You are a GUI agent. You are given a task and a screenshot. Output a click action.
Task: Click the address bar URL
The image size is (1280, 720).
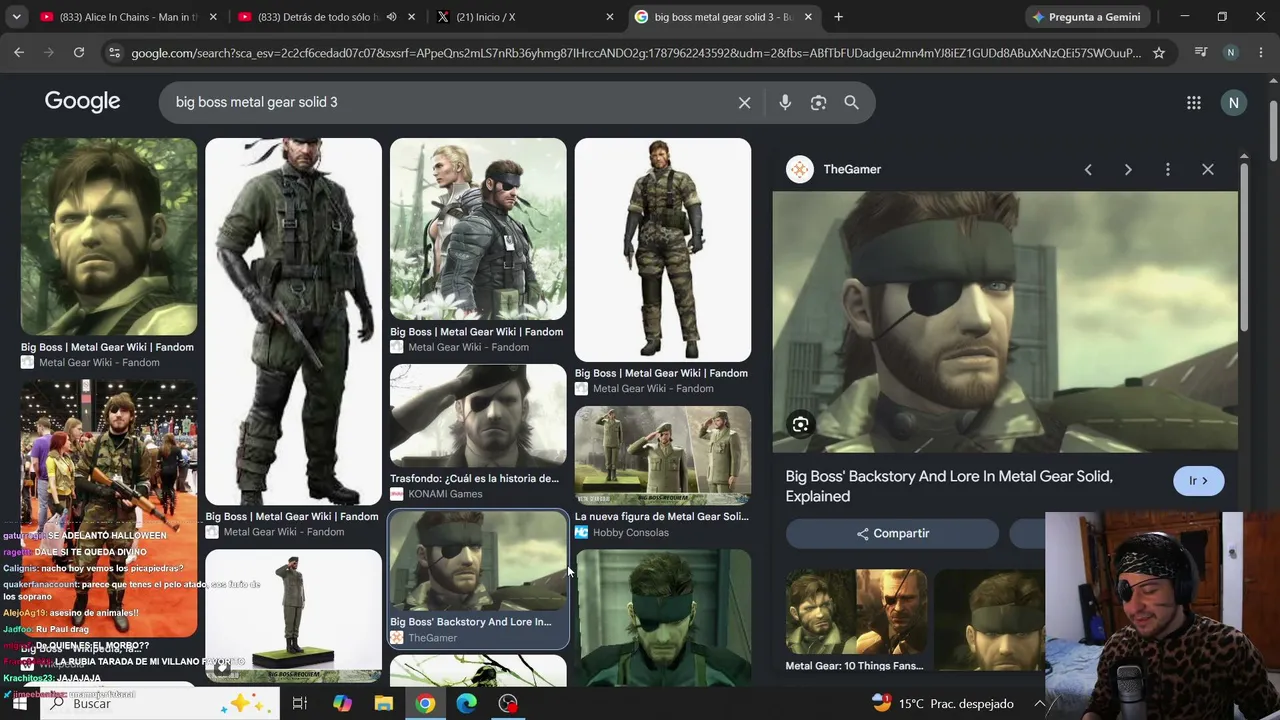[x=636, y=53]
